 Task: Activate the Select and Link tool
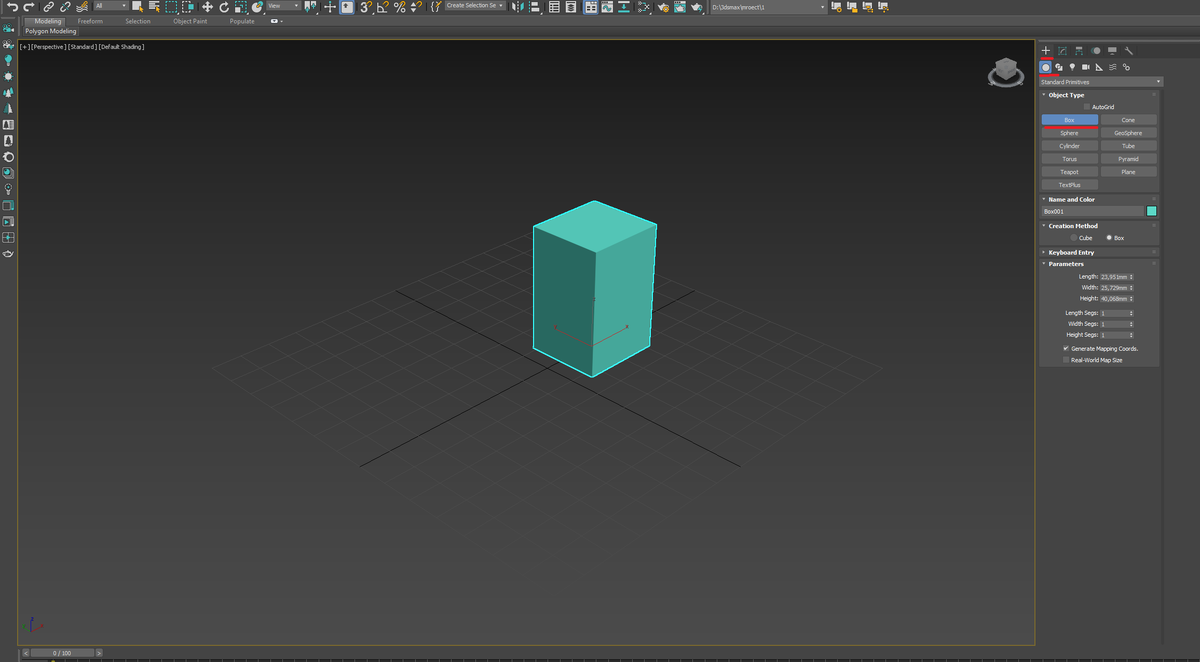[x=48, y=6]
